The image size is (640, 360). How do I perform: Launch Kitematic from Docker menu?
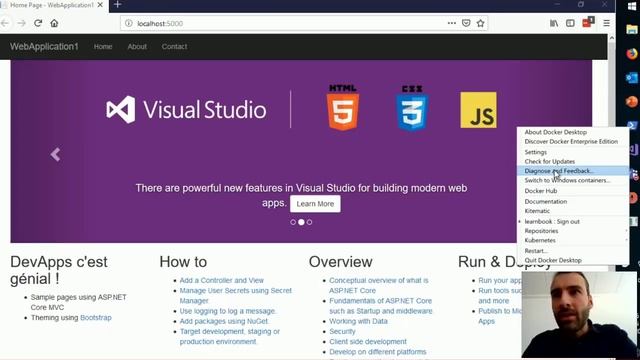[573, 211]
